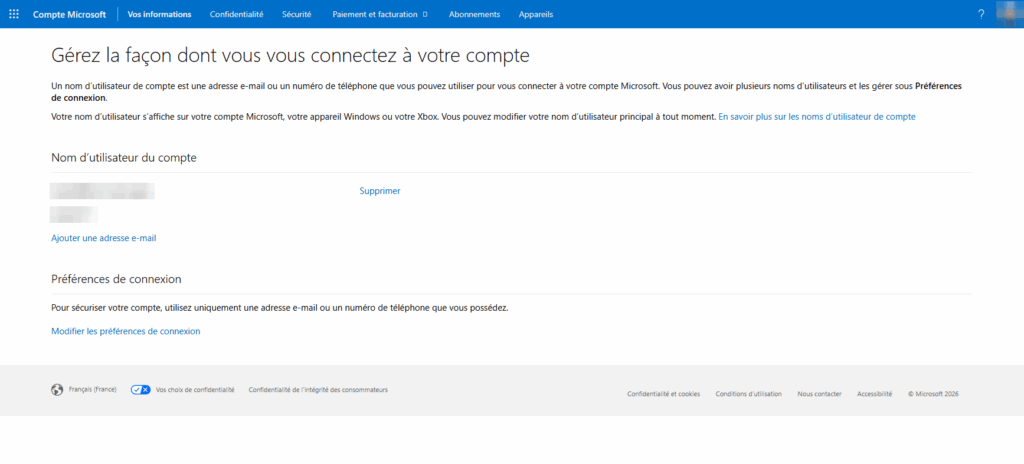Click the small dropdown marker beside Paiement et facturation

pos(425,14)
